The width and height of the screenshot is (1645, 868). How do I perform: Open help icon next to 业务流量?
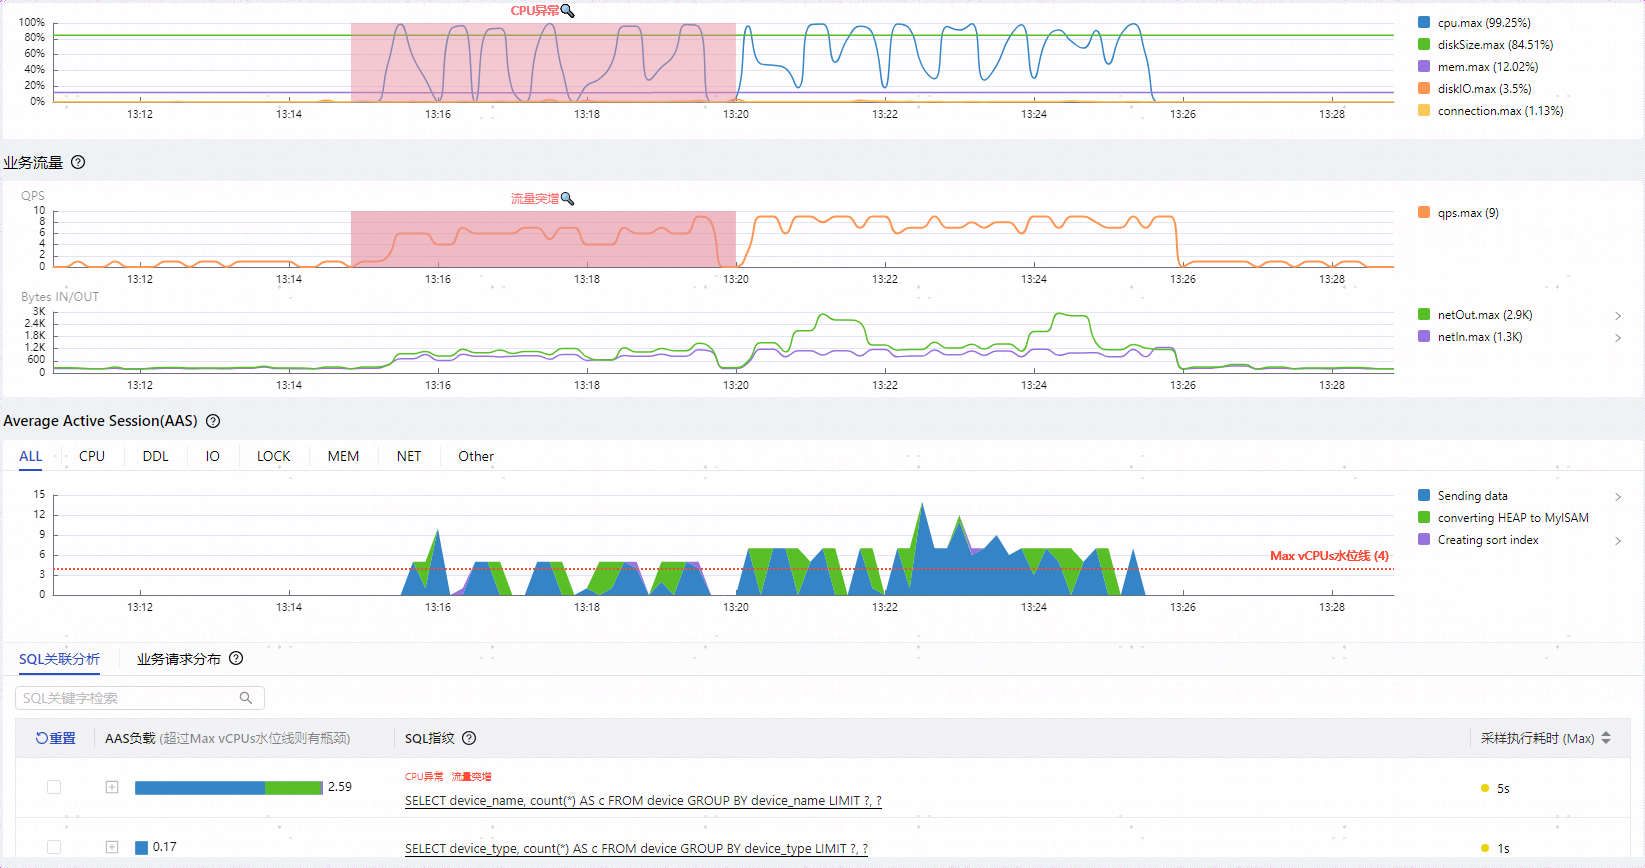[x=78, y=162]
